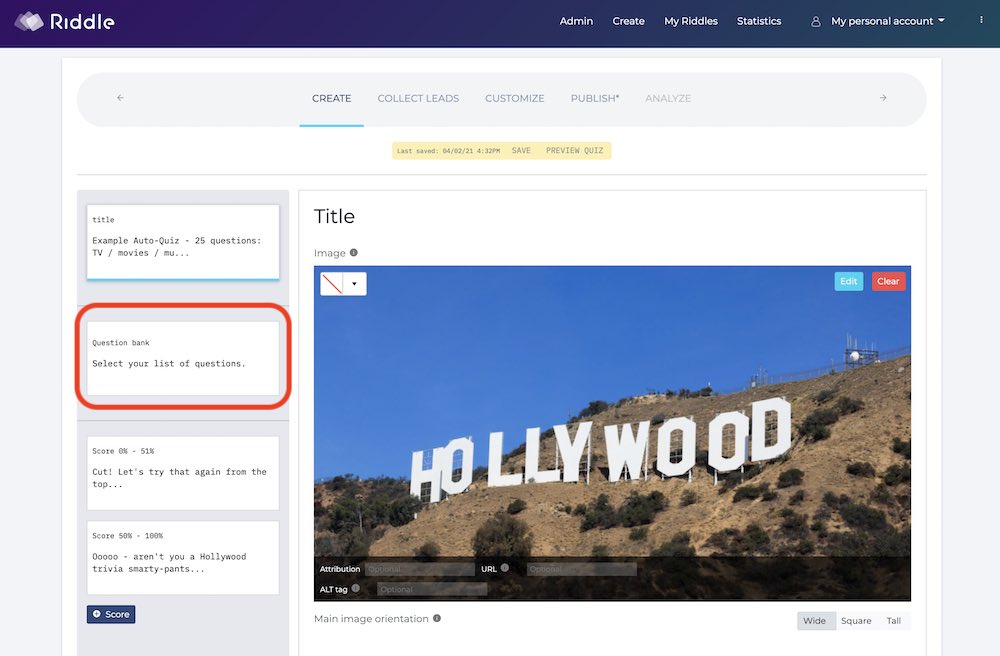This screenshot has width=1000, height=656.
Task: Click the Hollywood sign image
Action: [612, 434]
